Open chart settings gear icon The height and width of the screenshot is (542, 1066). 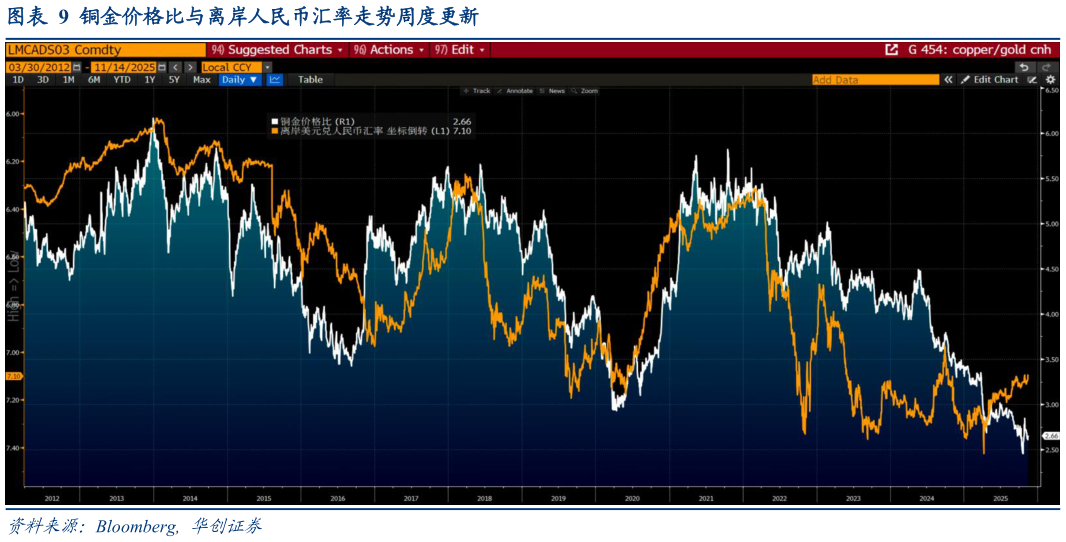point(1049,80)
